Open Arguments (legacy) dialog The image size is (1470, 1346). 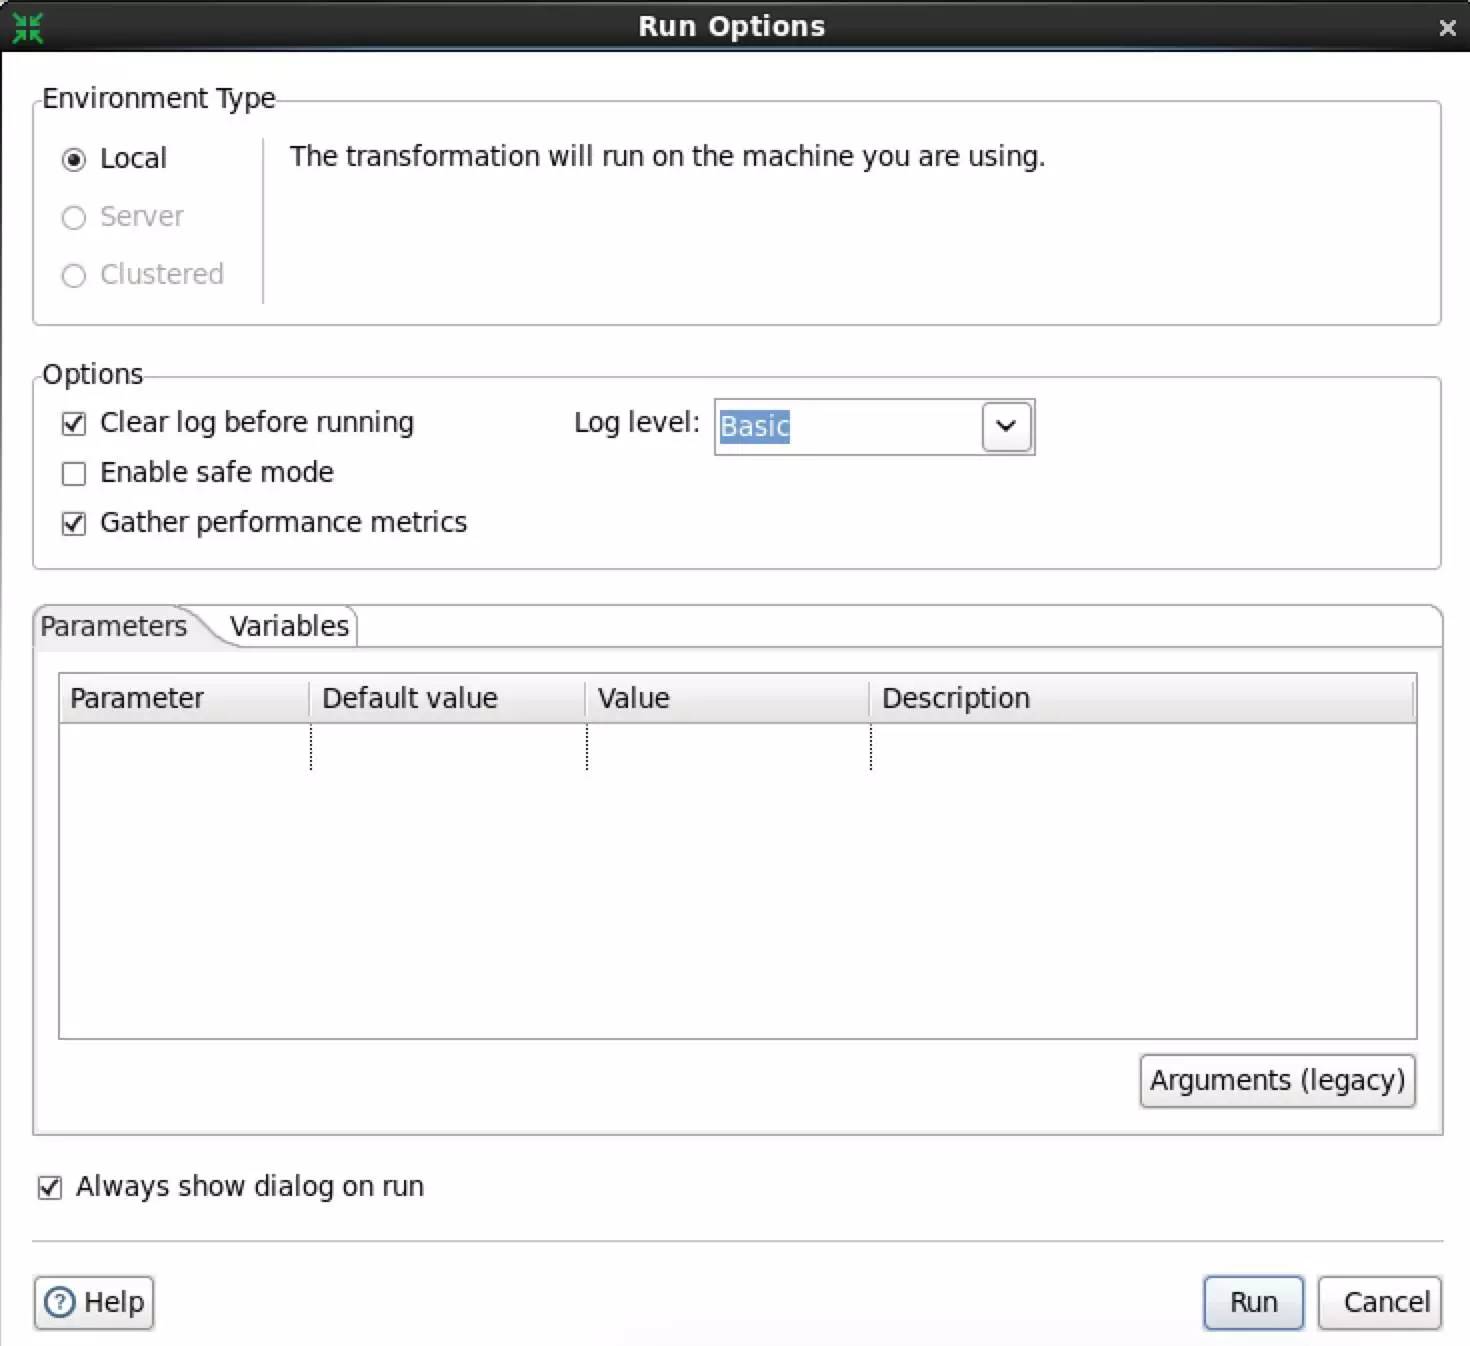[x=1278, y=1080]
